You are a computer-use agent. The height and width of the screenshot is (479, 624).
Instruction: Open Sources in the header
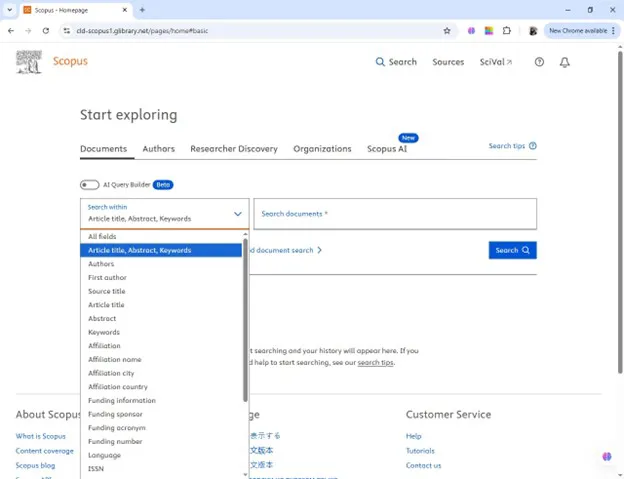(448, 62)
